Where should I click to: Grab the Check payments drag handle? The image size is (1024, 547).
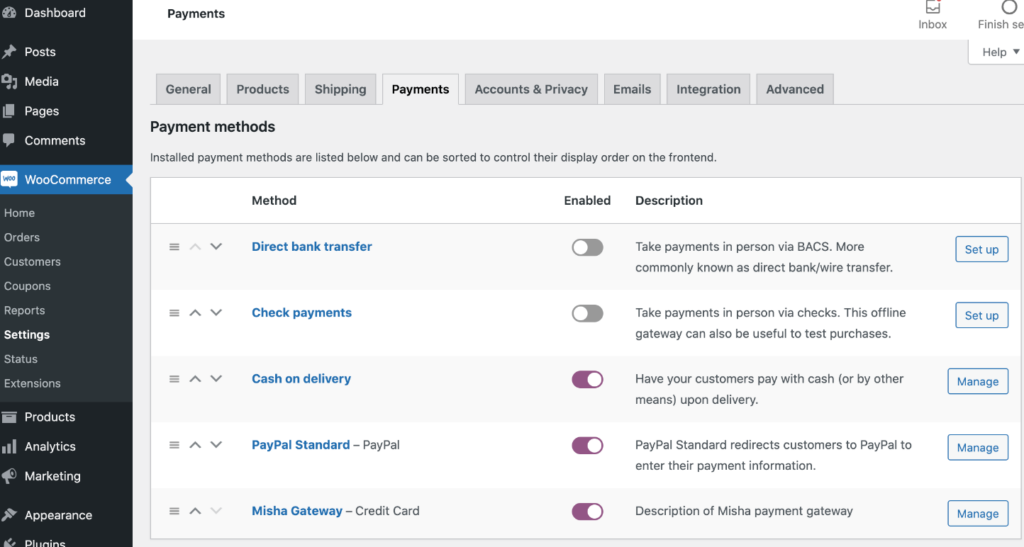click(174, 313)
